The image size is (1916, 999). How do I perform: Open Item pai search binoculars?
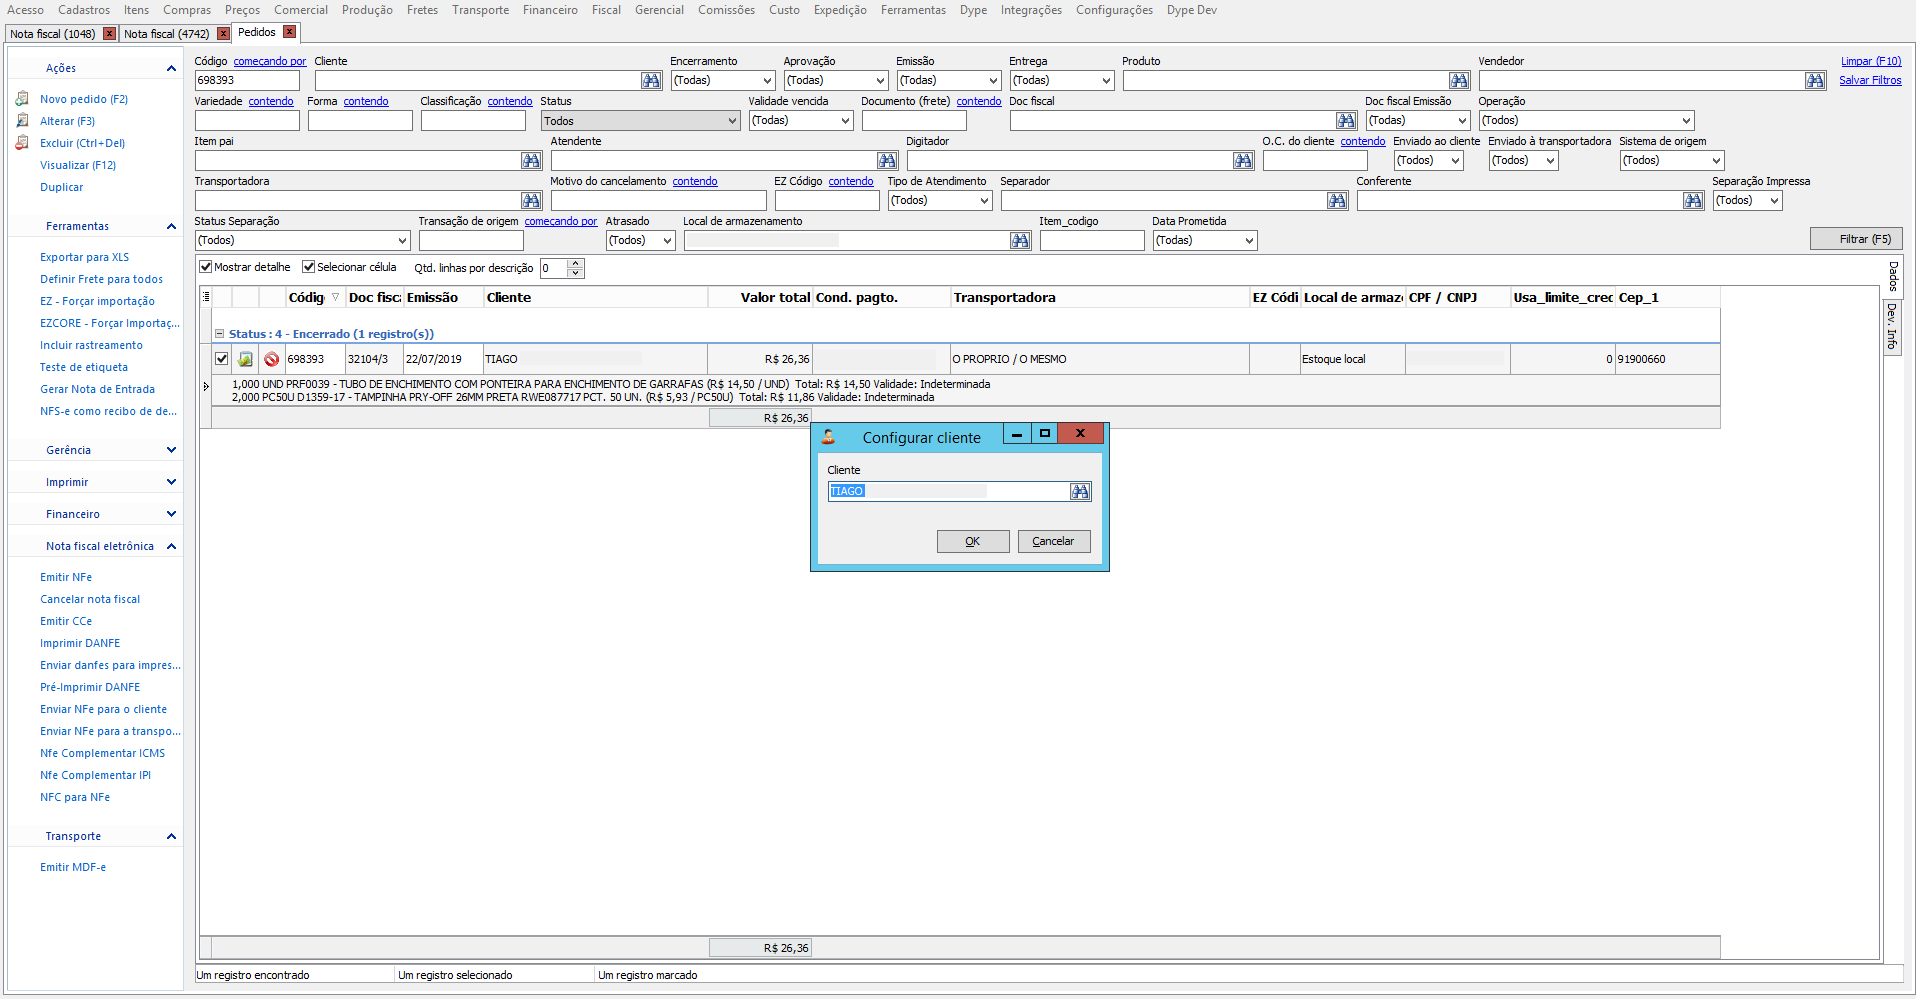(x=531, y=160)
